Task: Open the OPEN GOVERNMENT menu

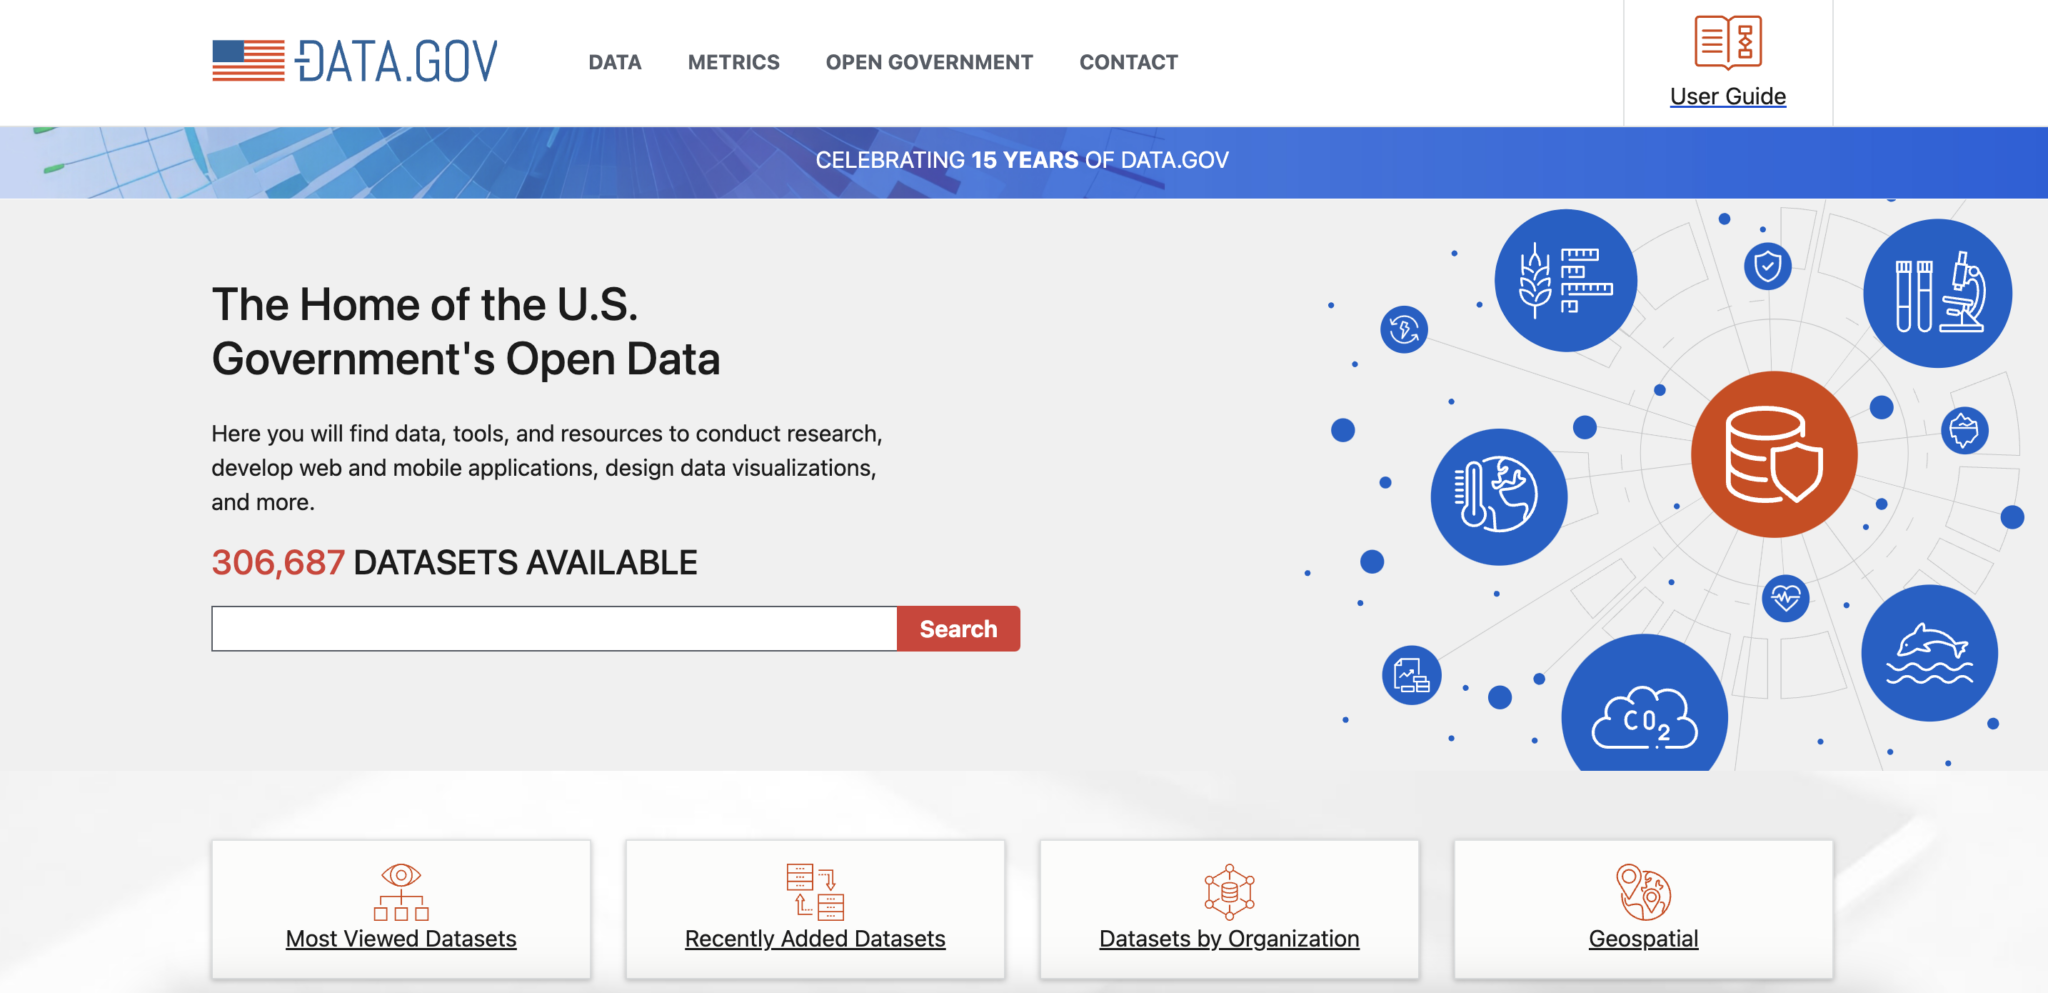Action: [x=928, y=62]
